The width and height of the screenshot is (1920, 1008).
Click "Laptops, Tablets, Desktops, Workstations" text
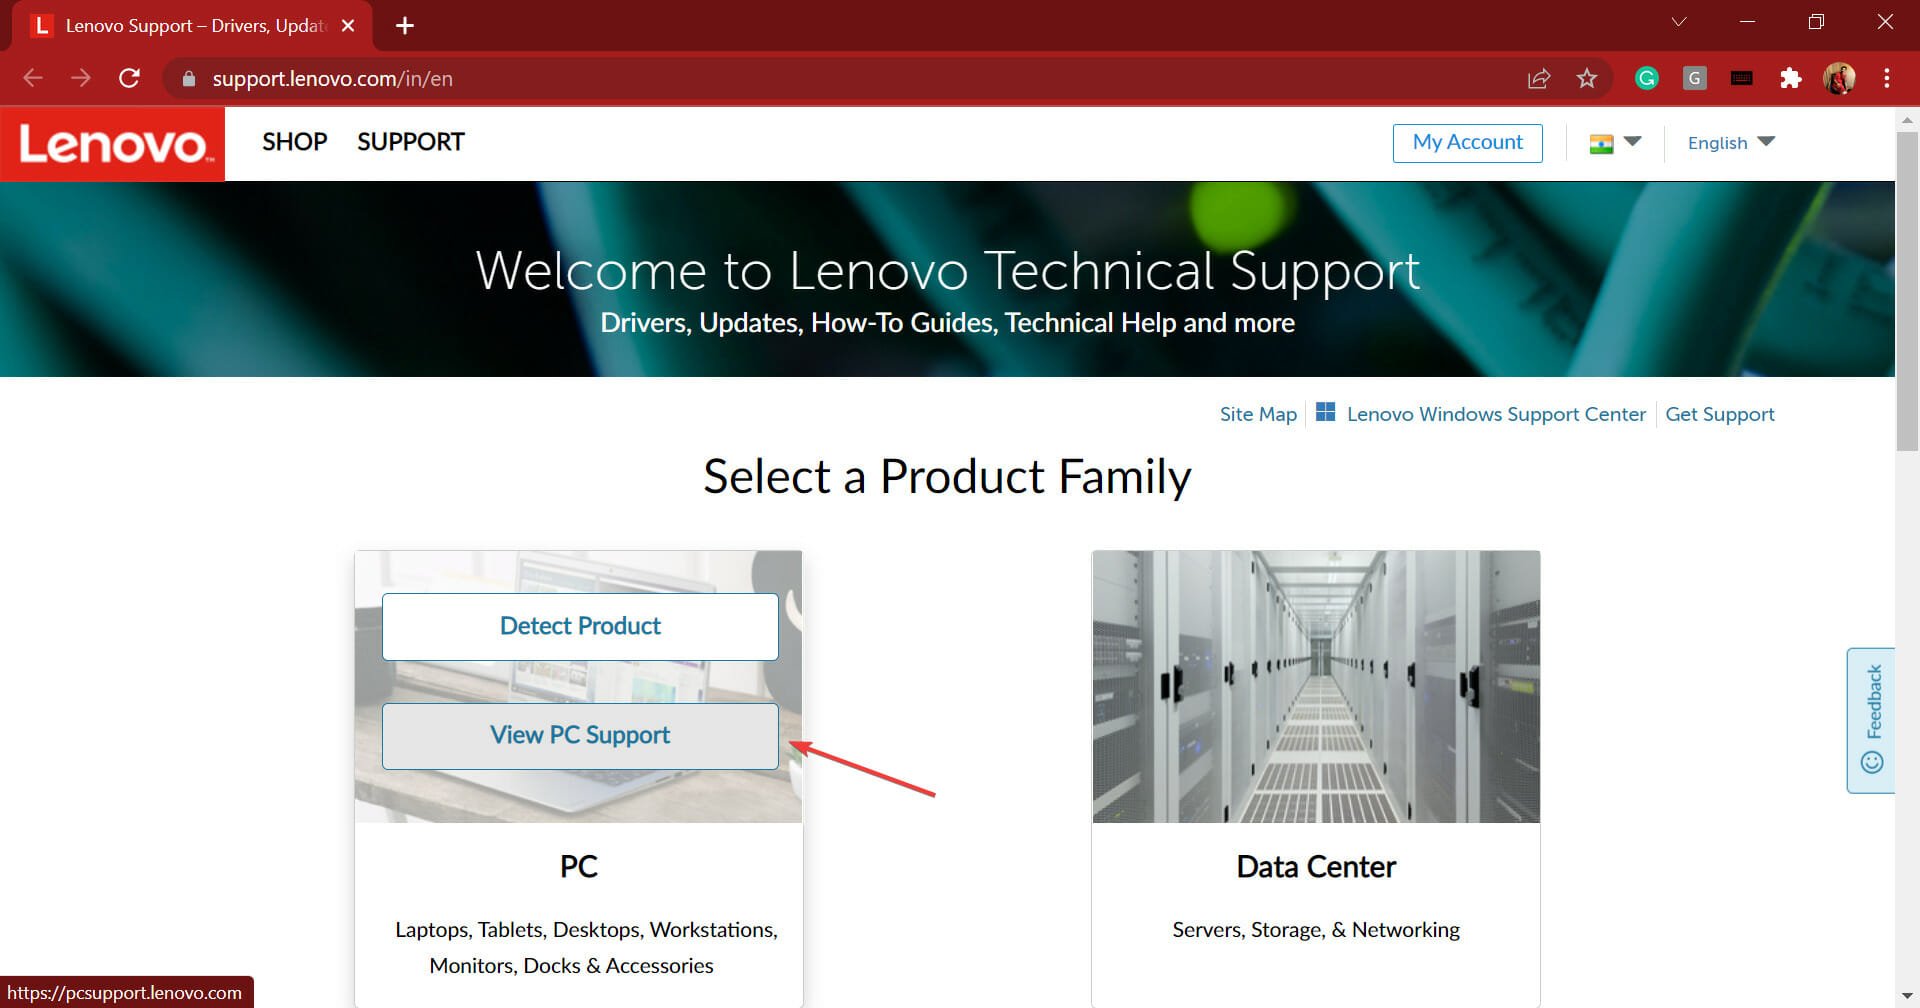(586, 930)
